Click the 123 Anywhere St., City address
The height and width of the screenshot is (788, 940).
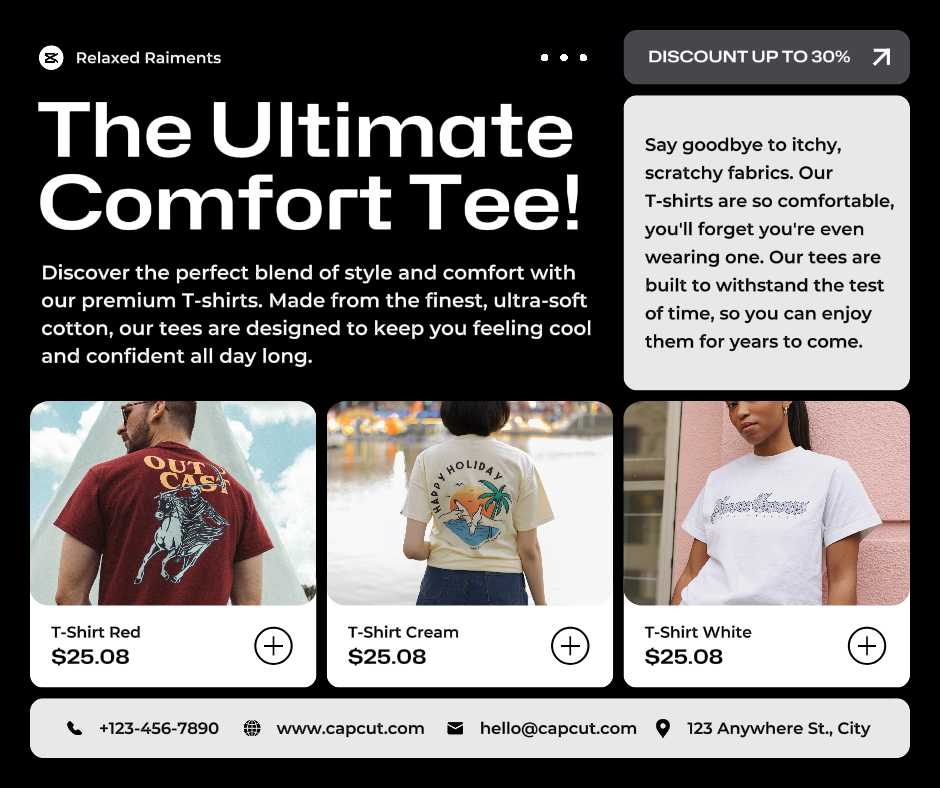tap(778, 728)
